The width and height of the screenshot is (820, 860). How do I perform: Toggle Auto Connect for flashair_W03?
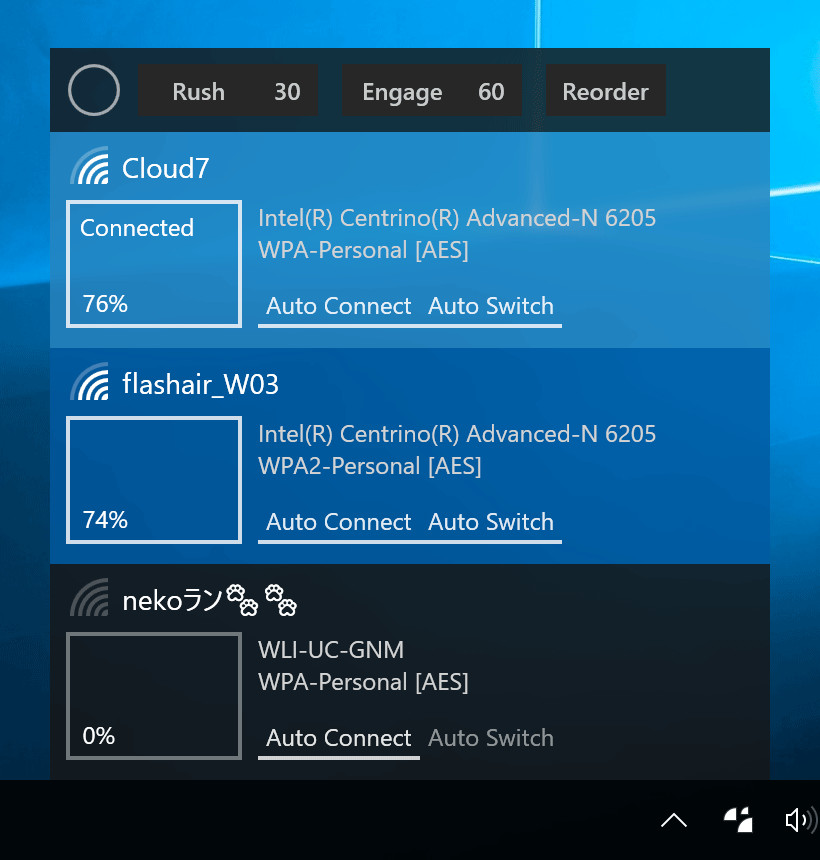click(338, 523)
